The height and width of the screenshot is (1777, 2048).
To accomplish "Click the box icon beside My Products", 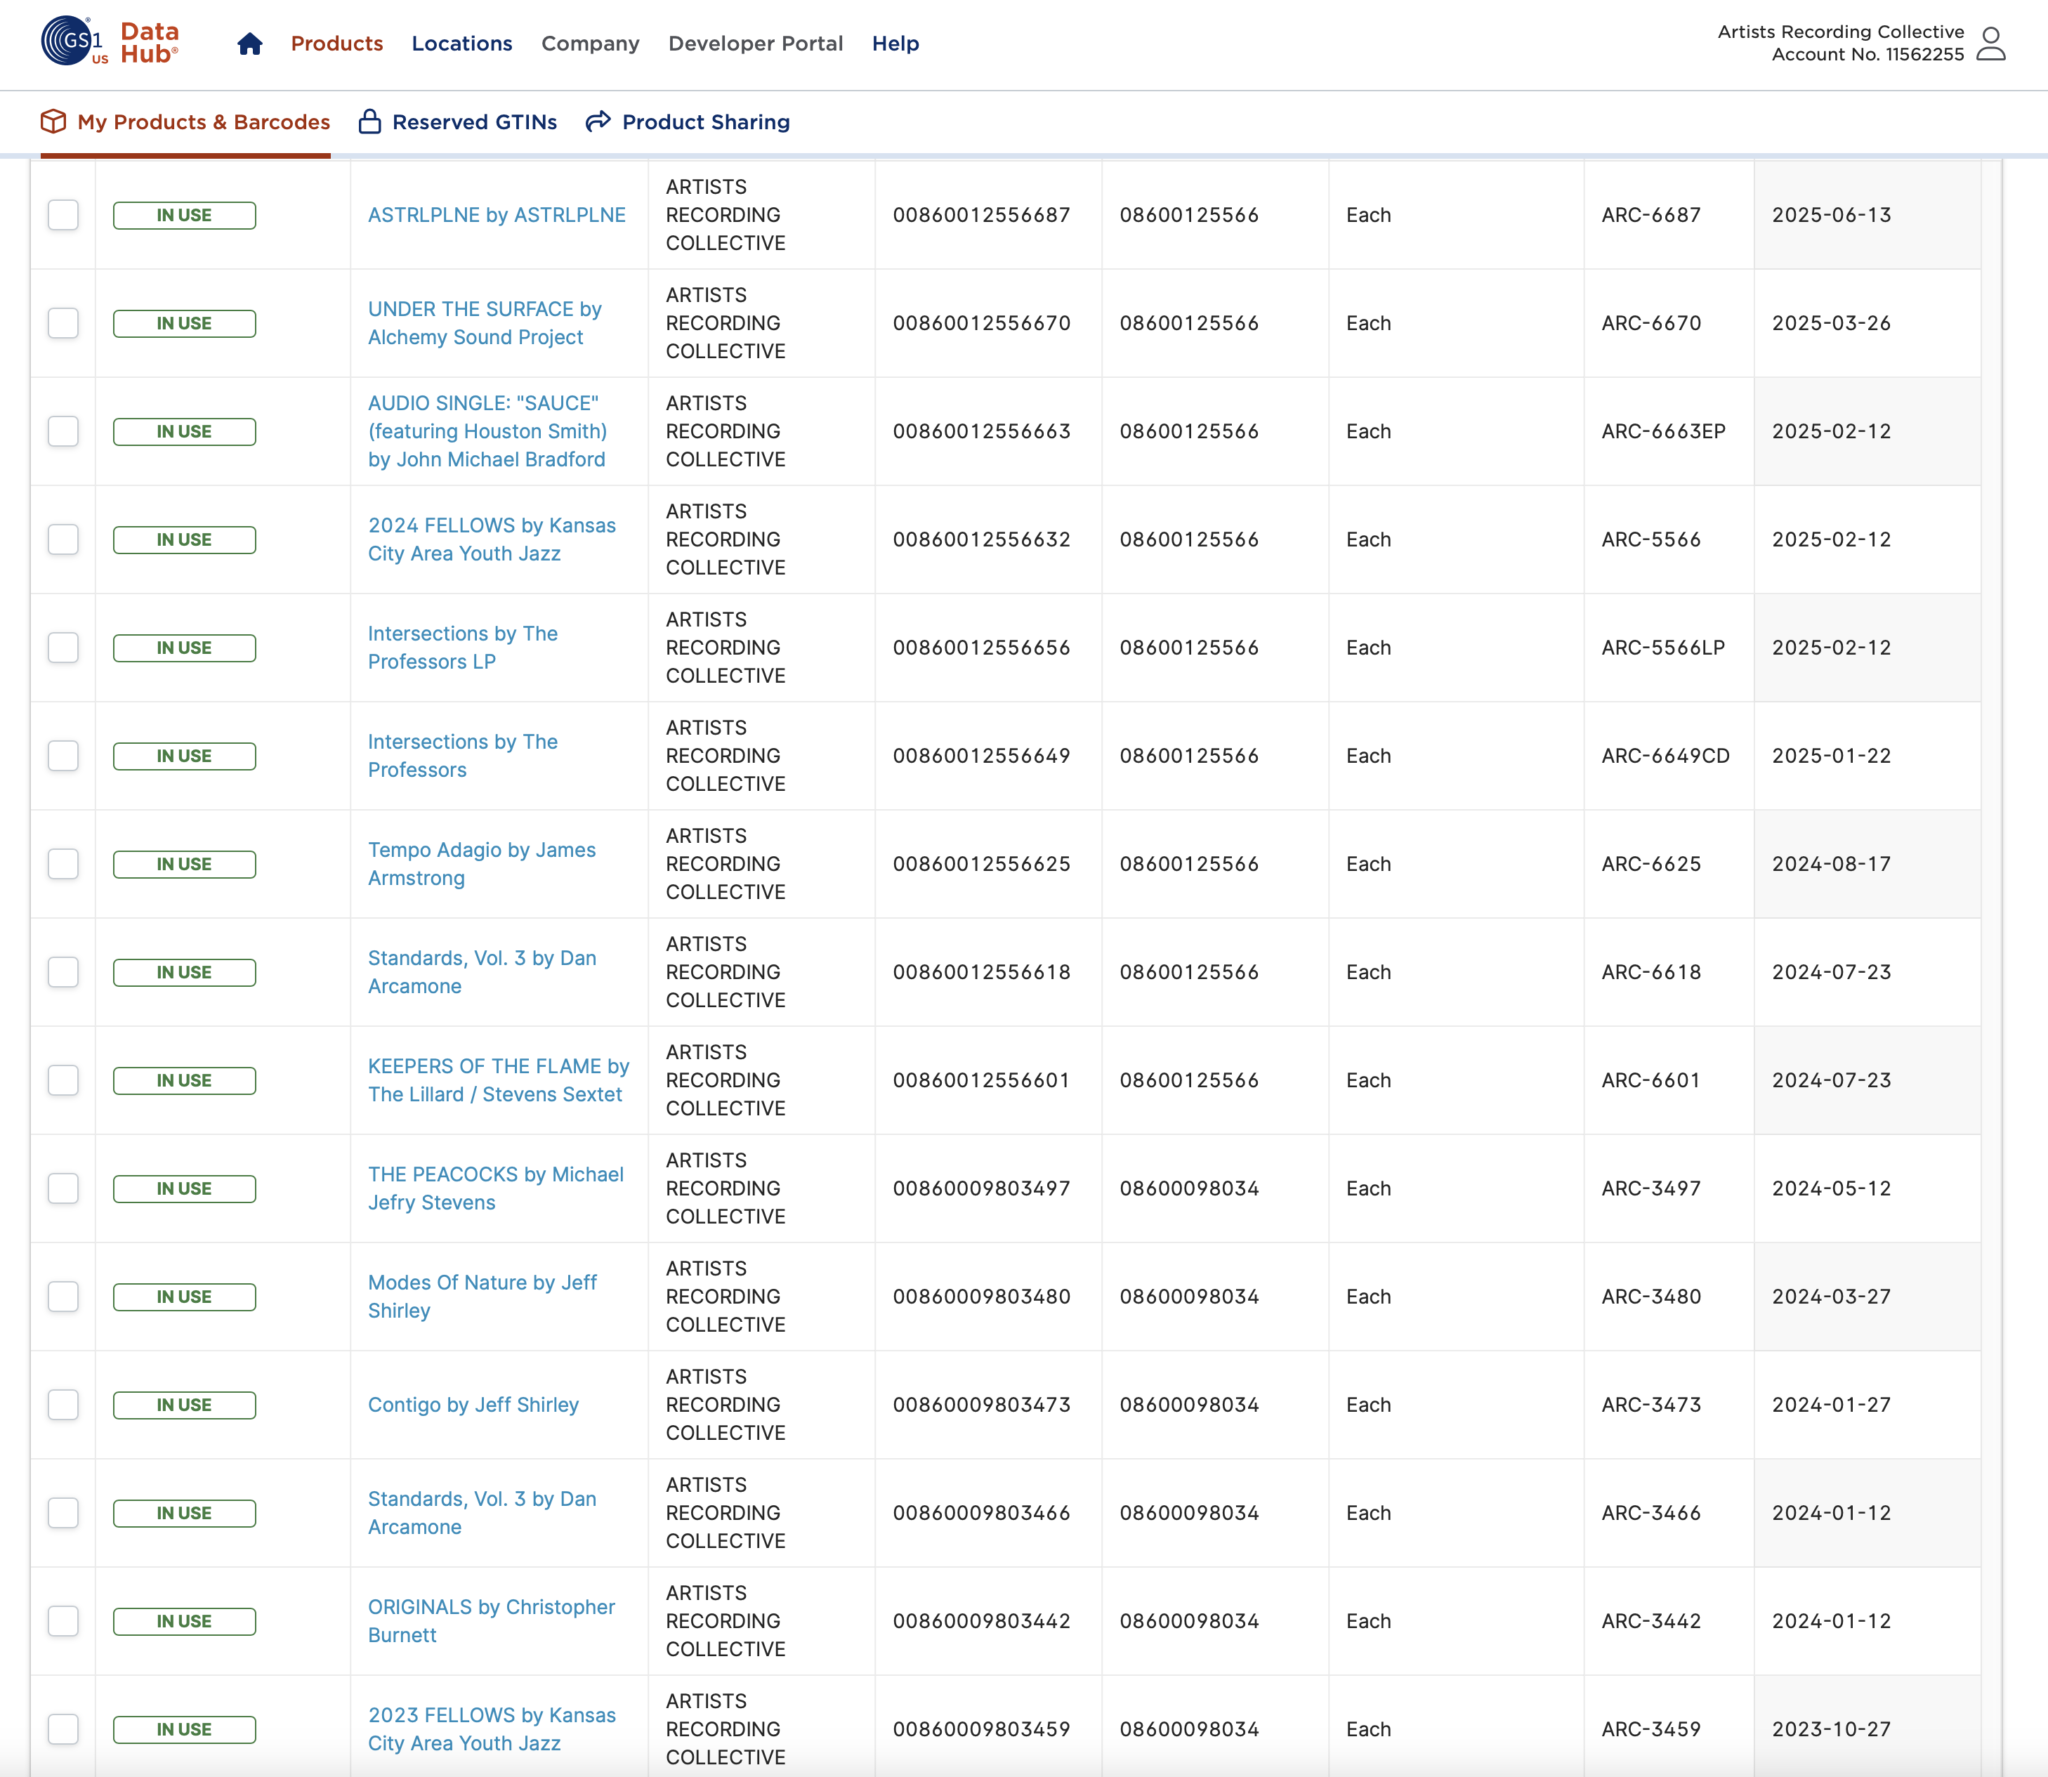I will click(53, 121).
